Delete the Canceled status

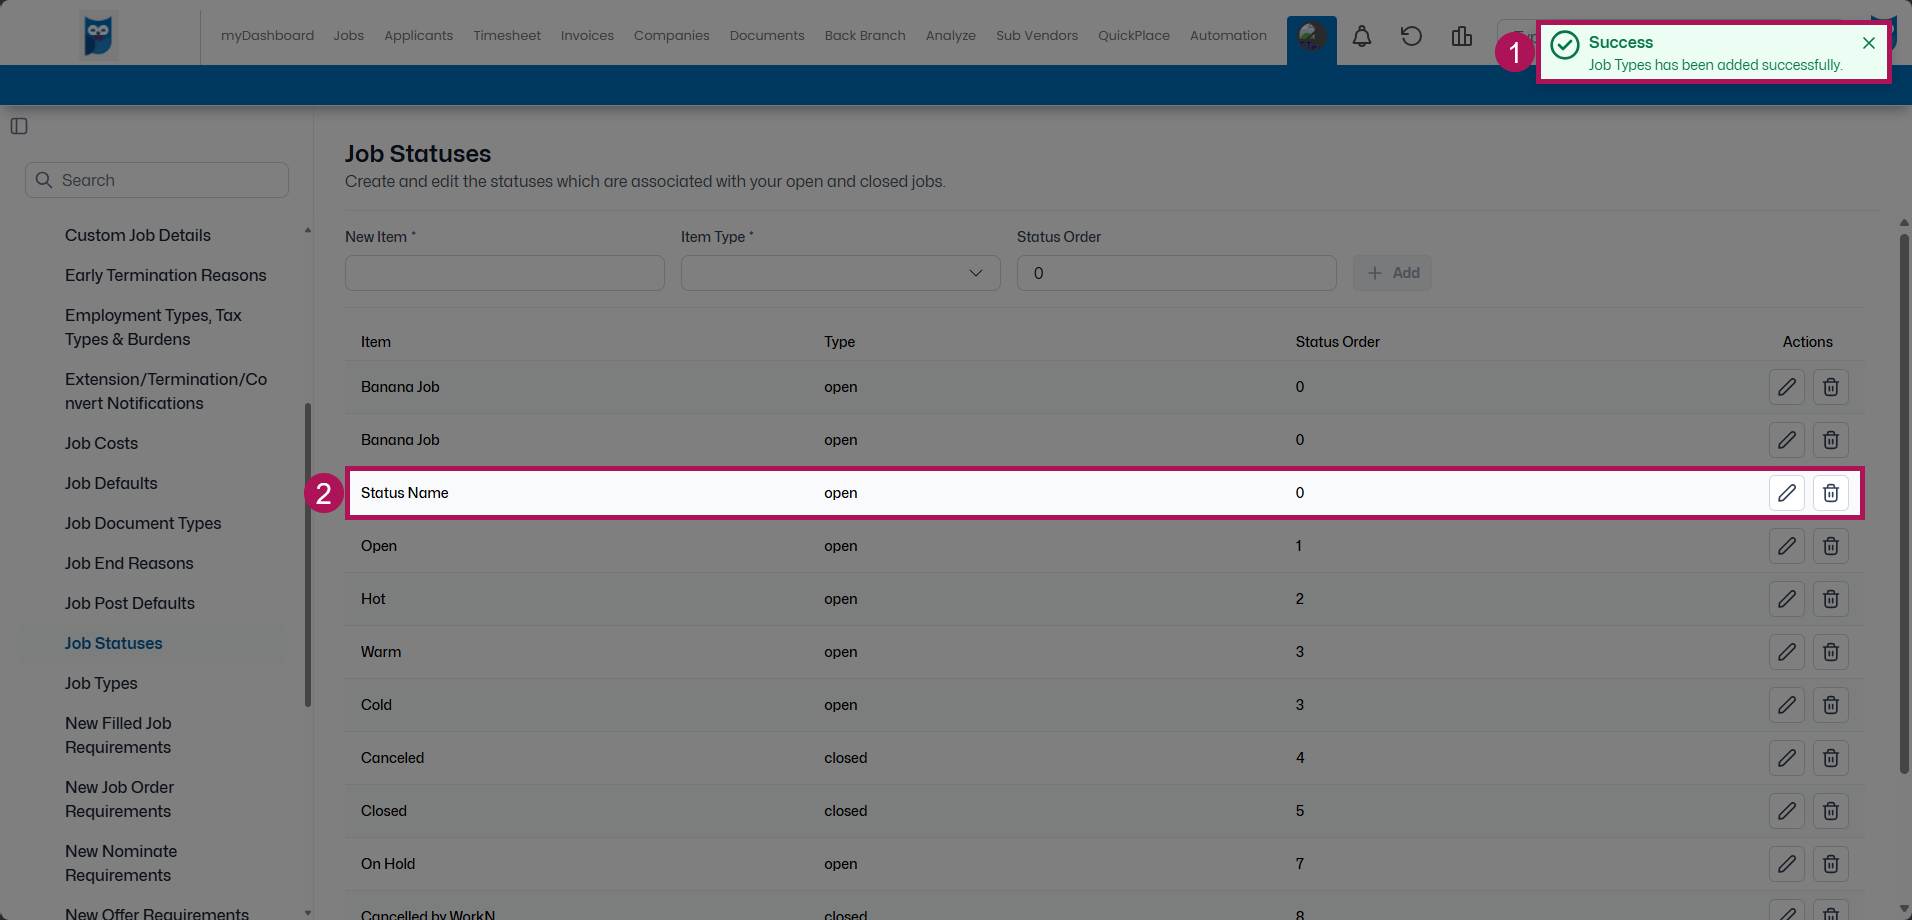[x=1830, y=758]
